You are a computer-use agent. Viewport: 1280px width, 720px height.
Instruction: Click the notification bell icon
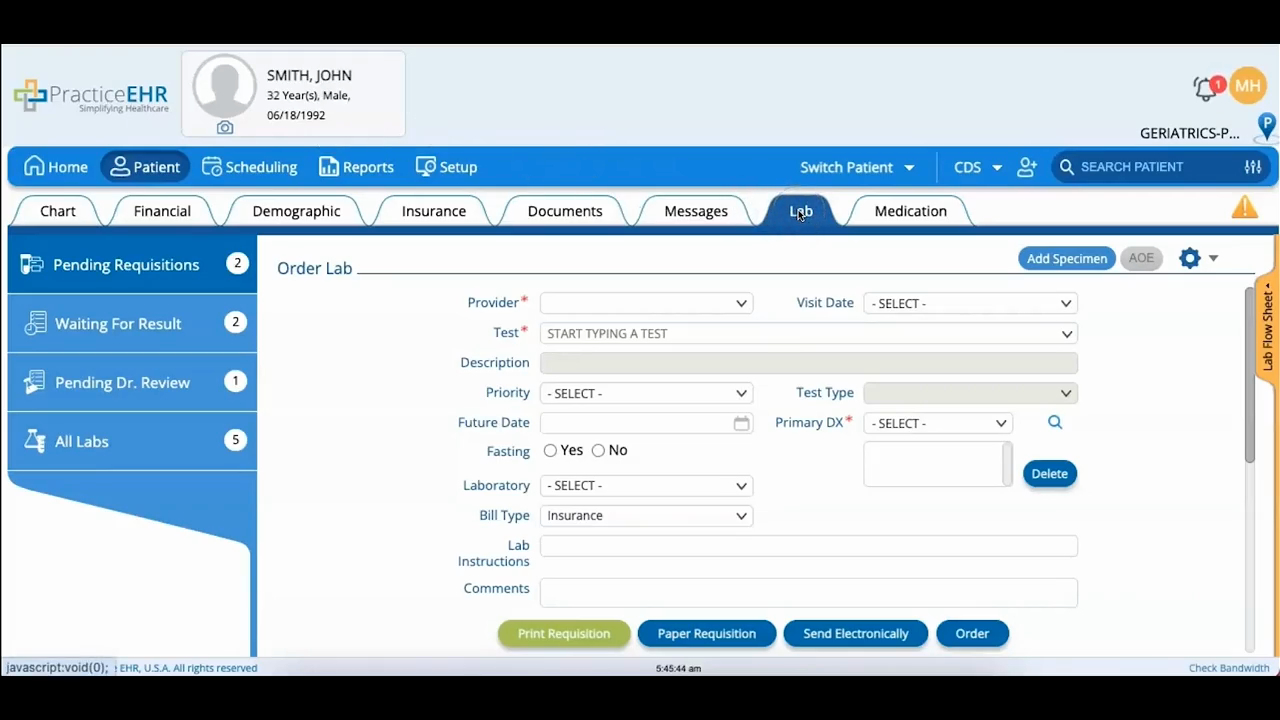1206,89
